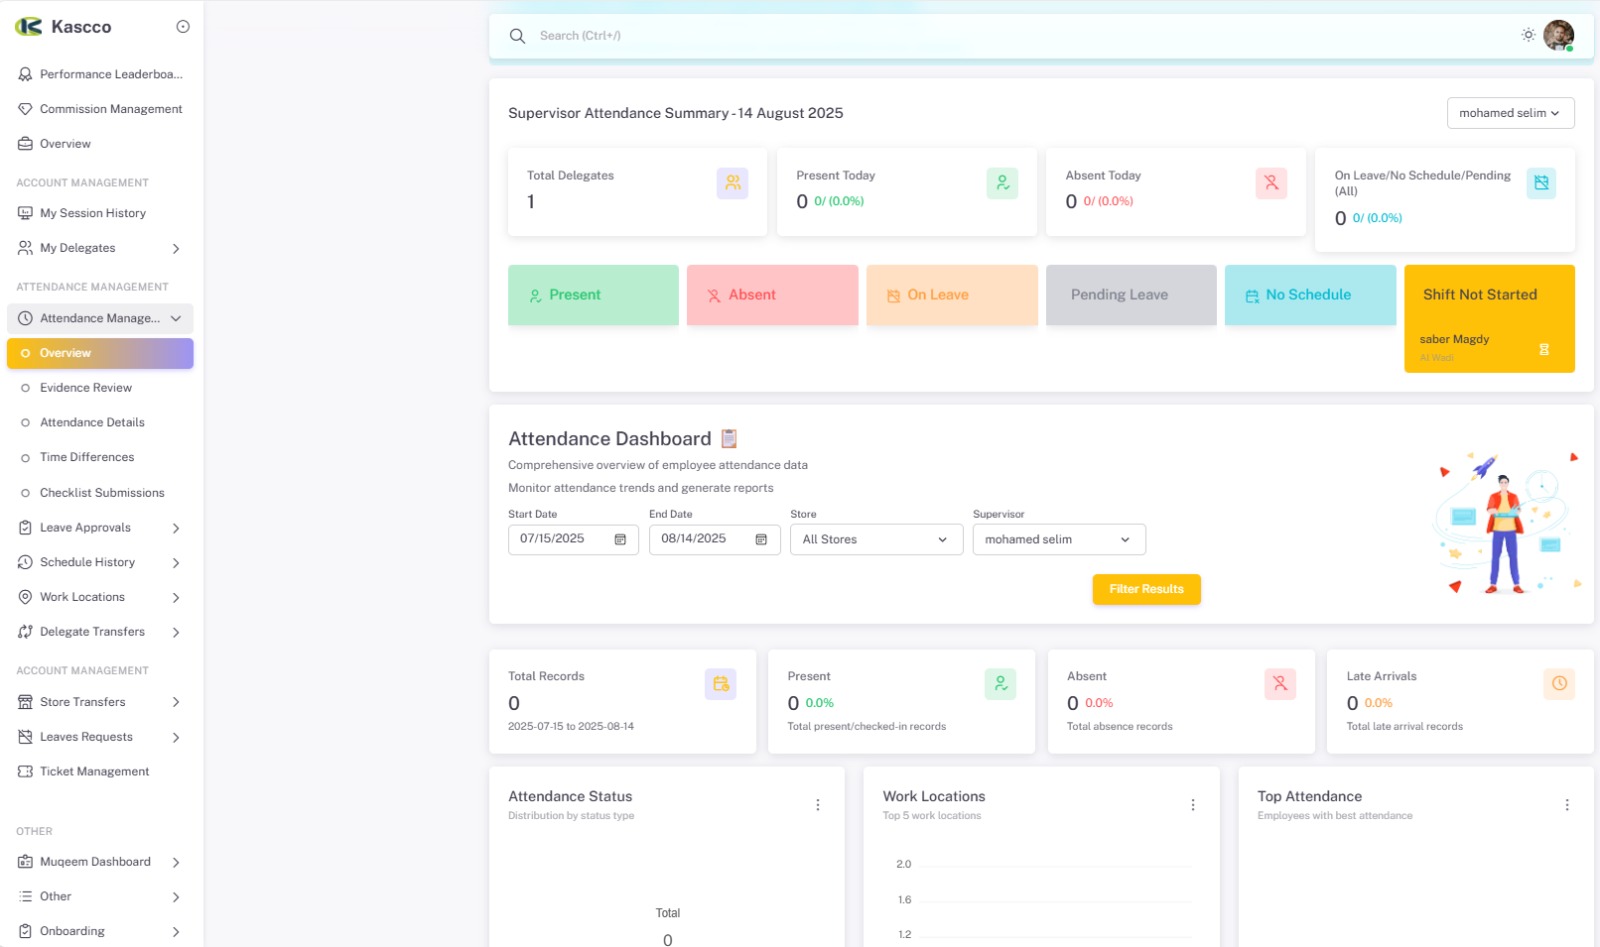The image size is (1600, 947).
Task: Click the Start Date field 07/15/2025
Action: (573, 539)
